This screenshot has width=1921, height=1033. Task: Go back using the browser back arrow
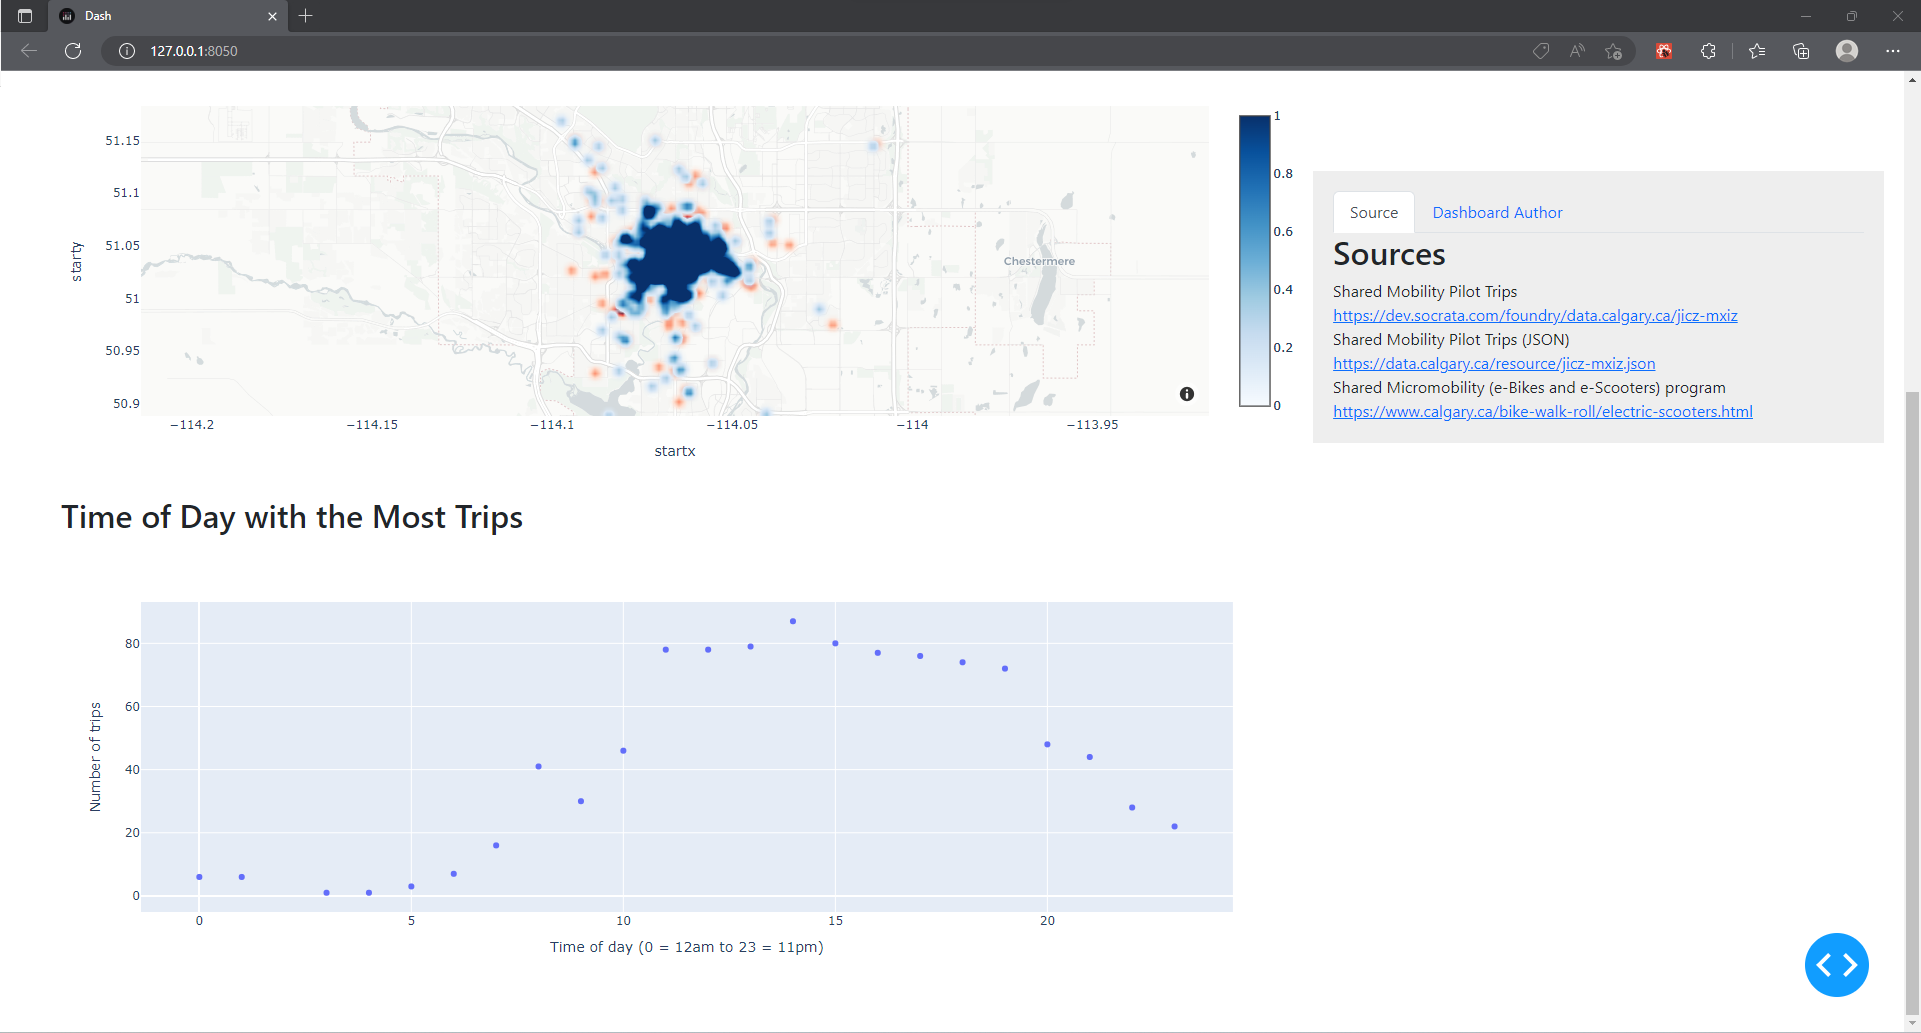[x=28, y=51]
